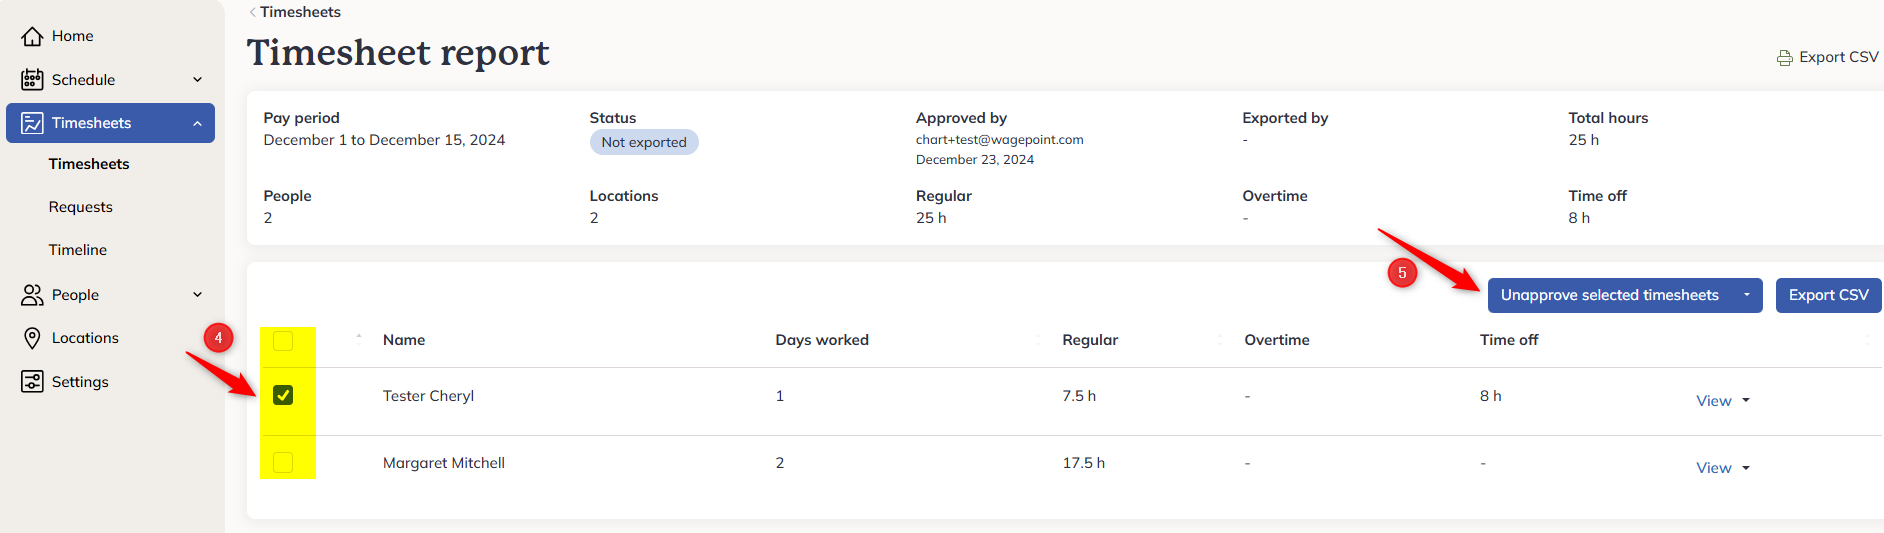Uncheck the Tester Cheryl checkbox

pos(283,395)
